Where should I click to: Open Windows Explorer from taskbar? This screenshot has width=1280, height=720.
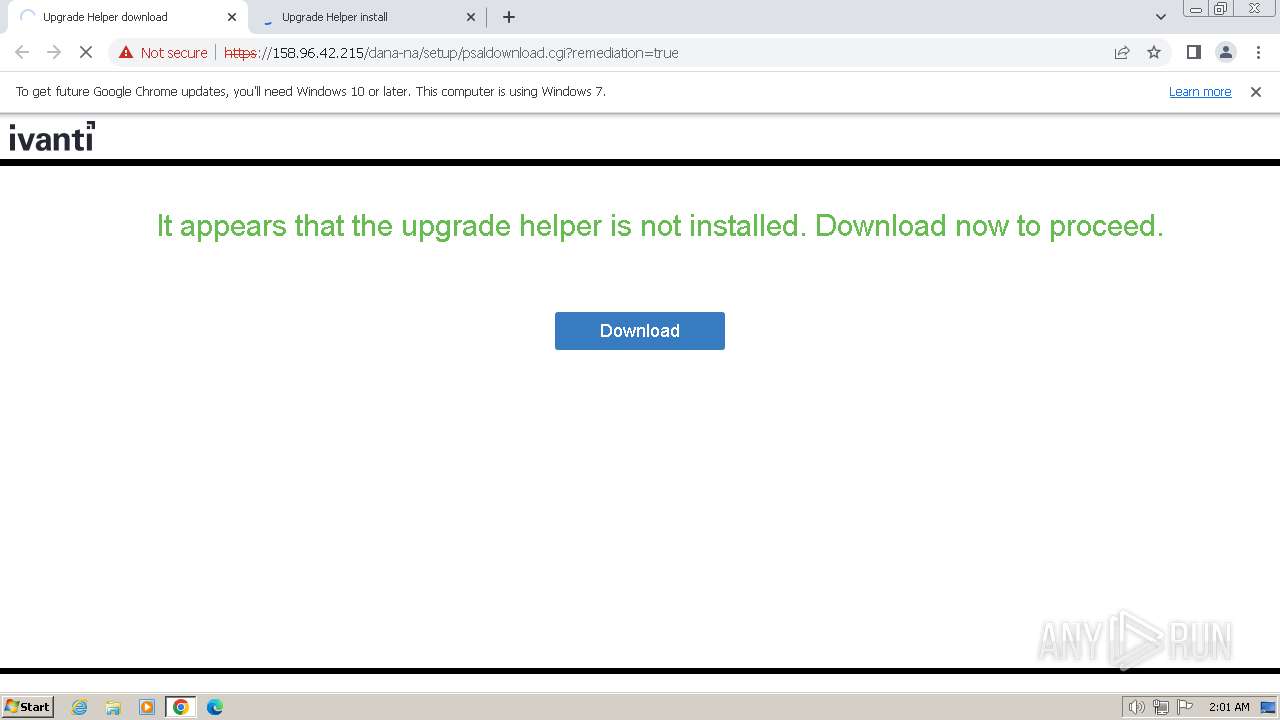click(x=113, y=707)
